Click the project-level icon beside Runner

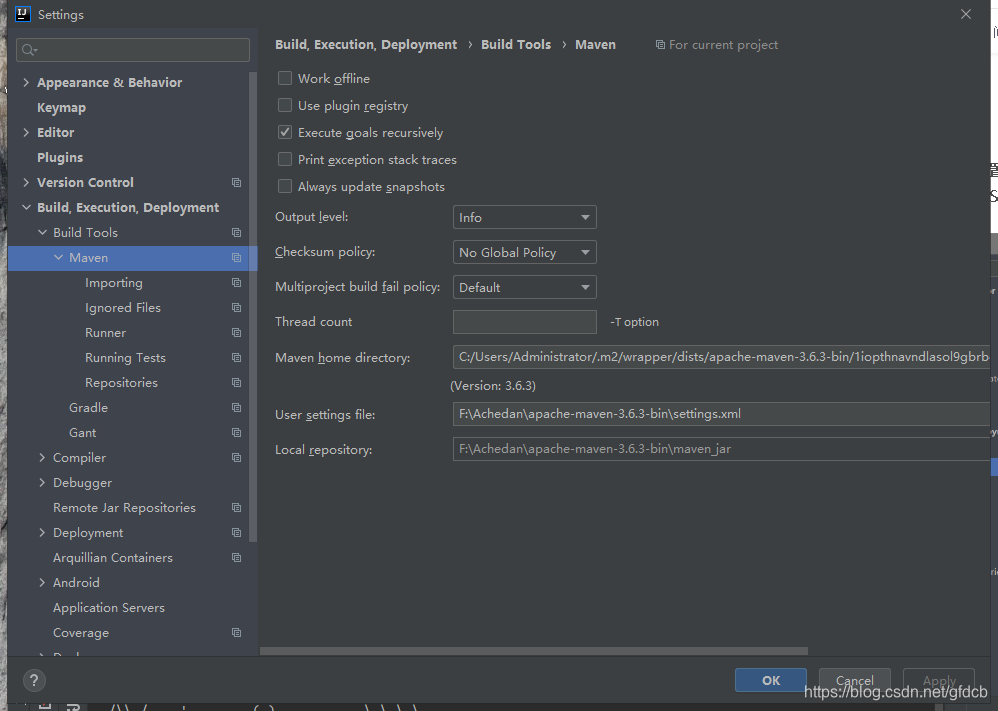point(237,333)
